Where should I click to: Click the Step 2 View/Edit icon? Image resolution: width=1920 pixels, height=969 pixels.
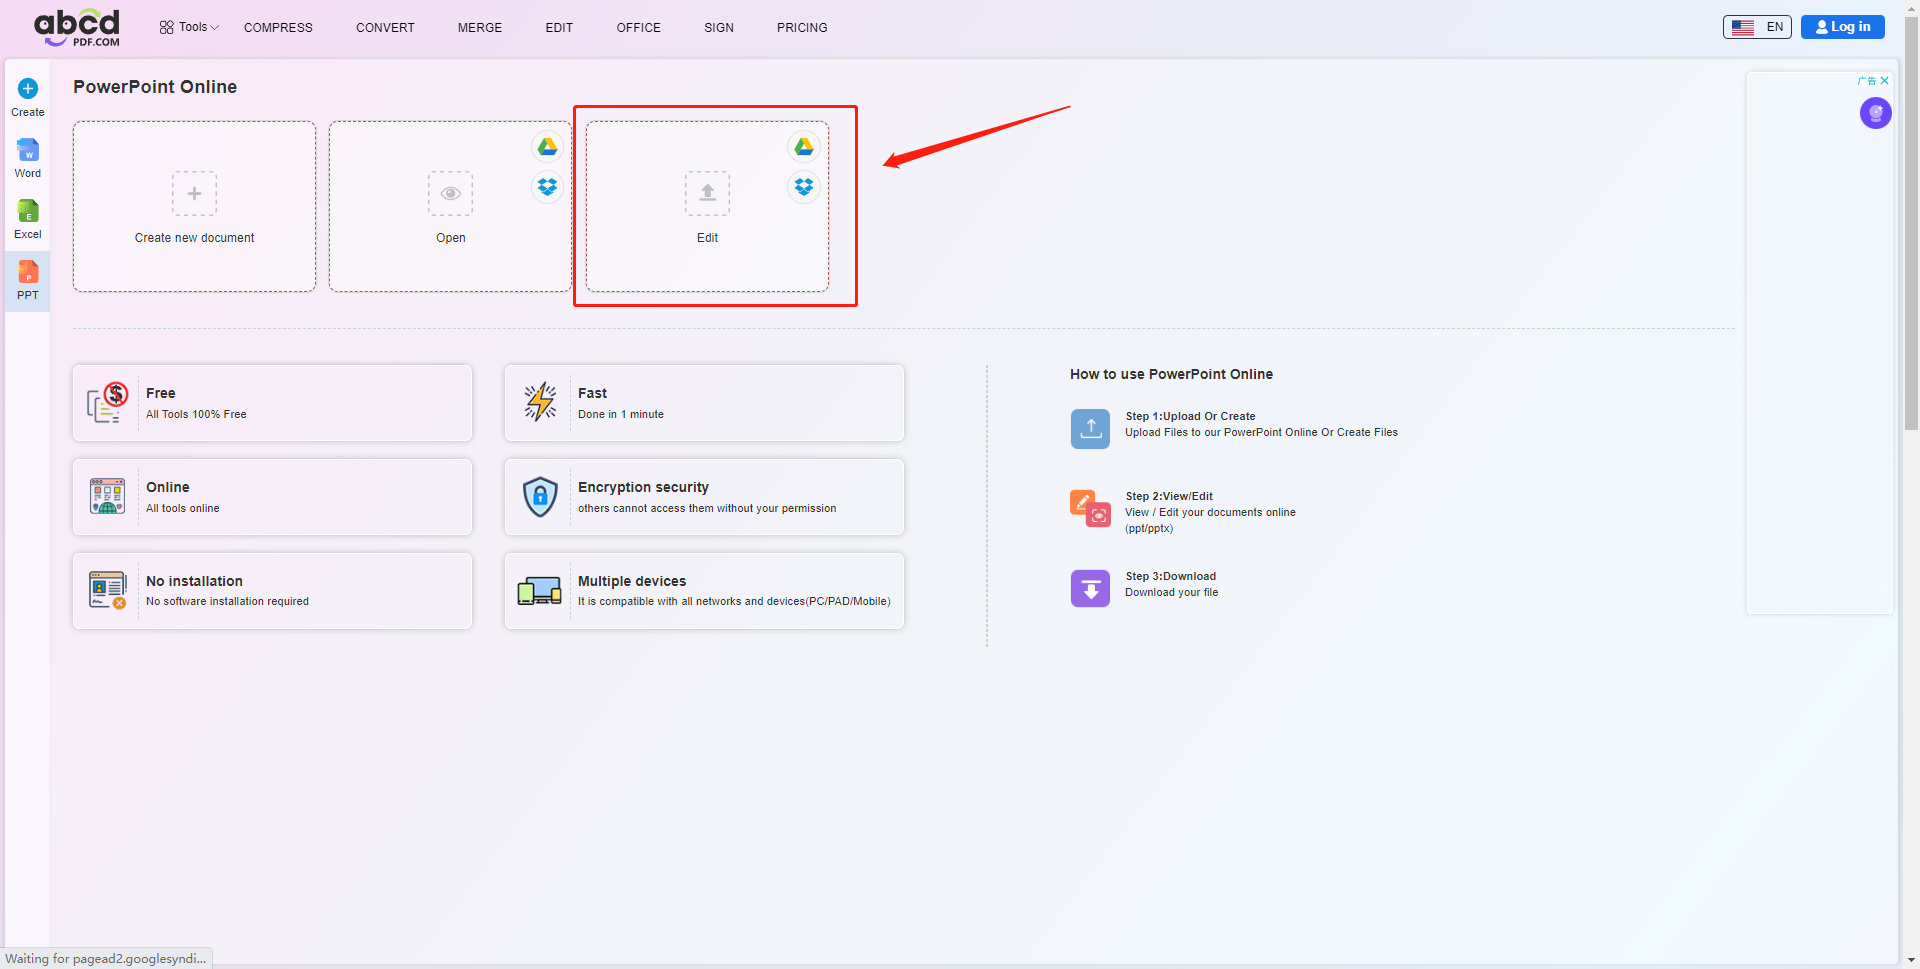[1090, 508]
